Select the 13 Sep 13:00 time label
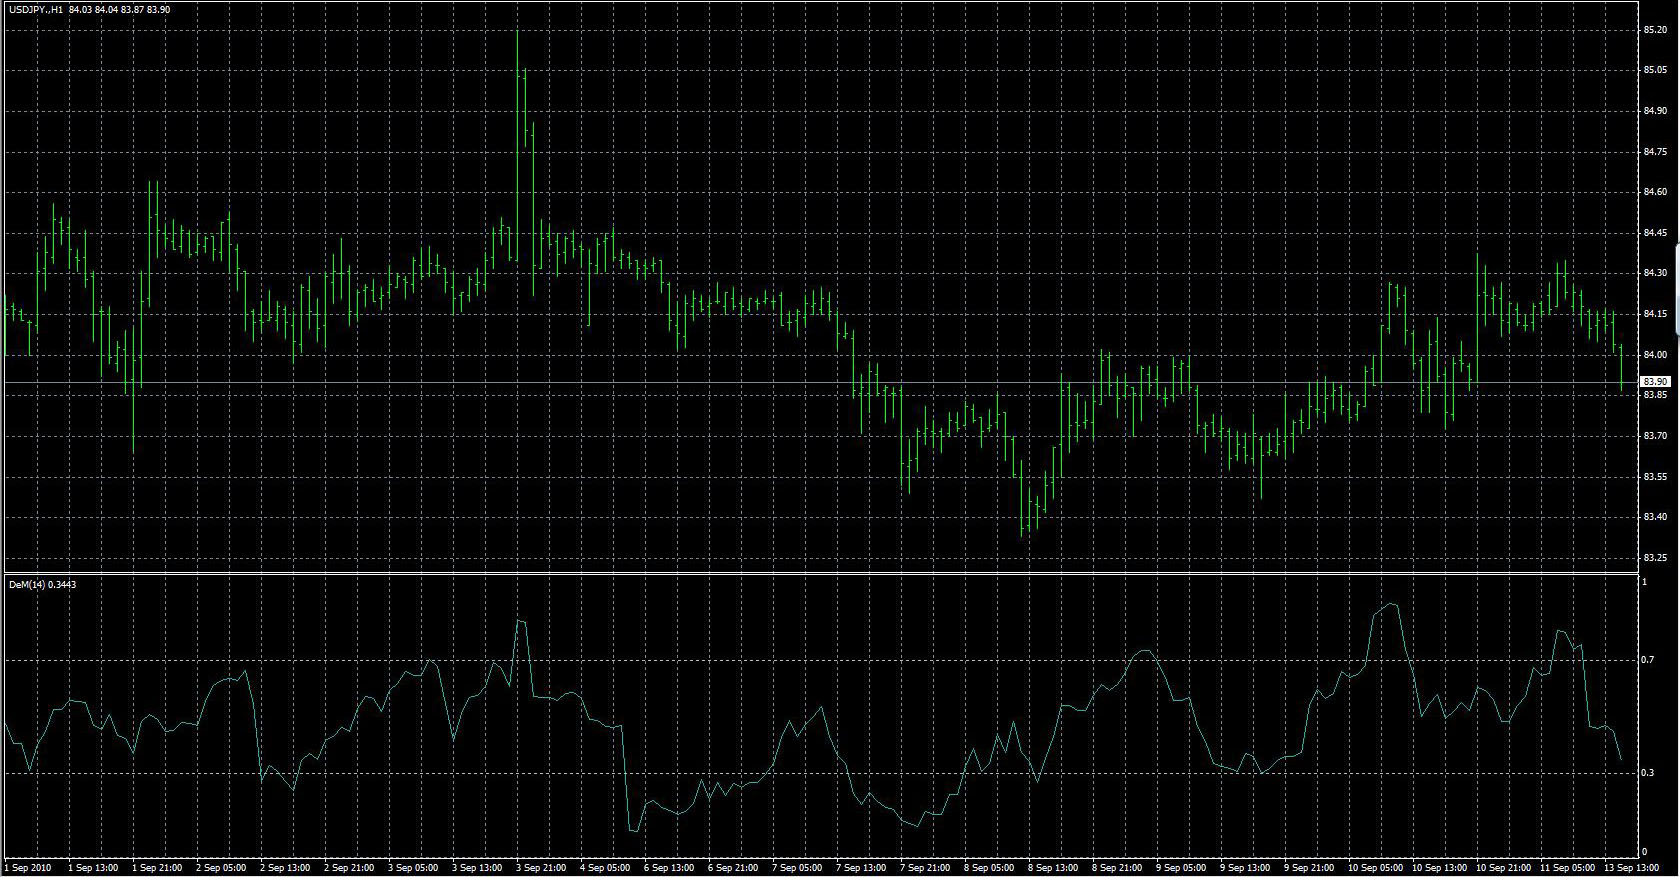1680x877 pixels. [1631, 867]
